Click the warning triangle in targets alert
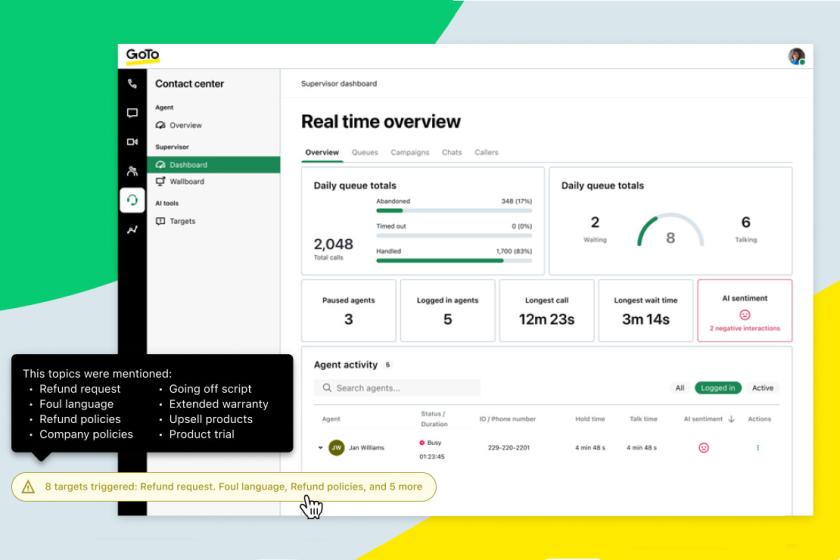This screenshot has width=840, height=560. point(28,487)
